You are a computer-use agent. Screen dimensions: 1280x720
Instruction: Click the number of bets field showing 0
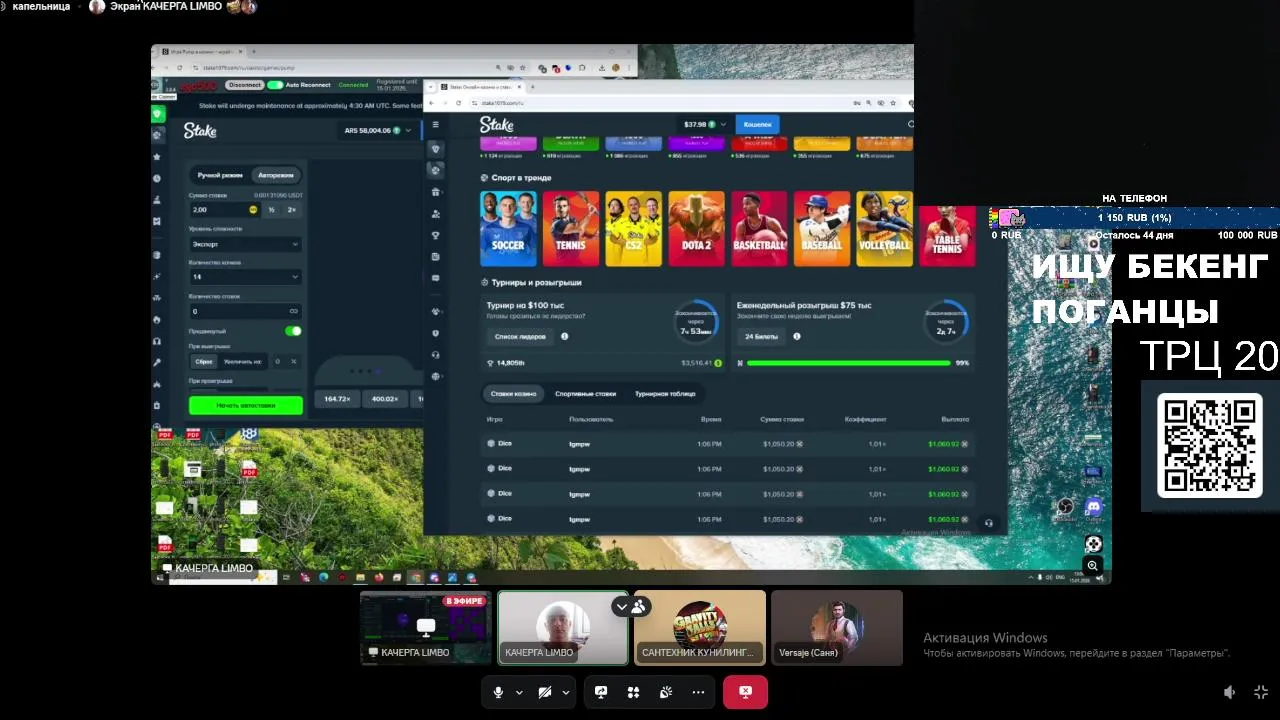coord(245,311)
